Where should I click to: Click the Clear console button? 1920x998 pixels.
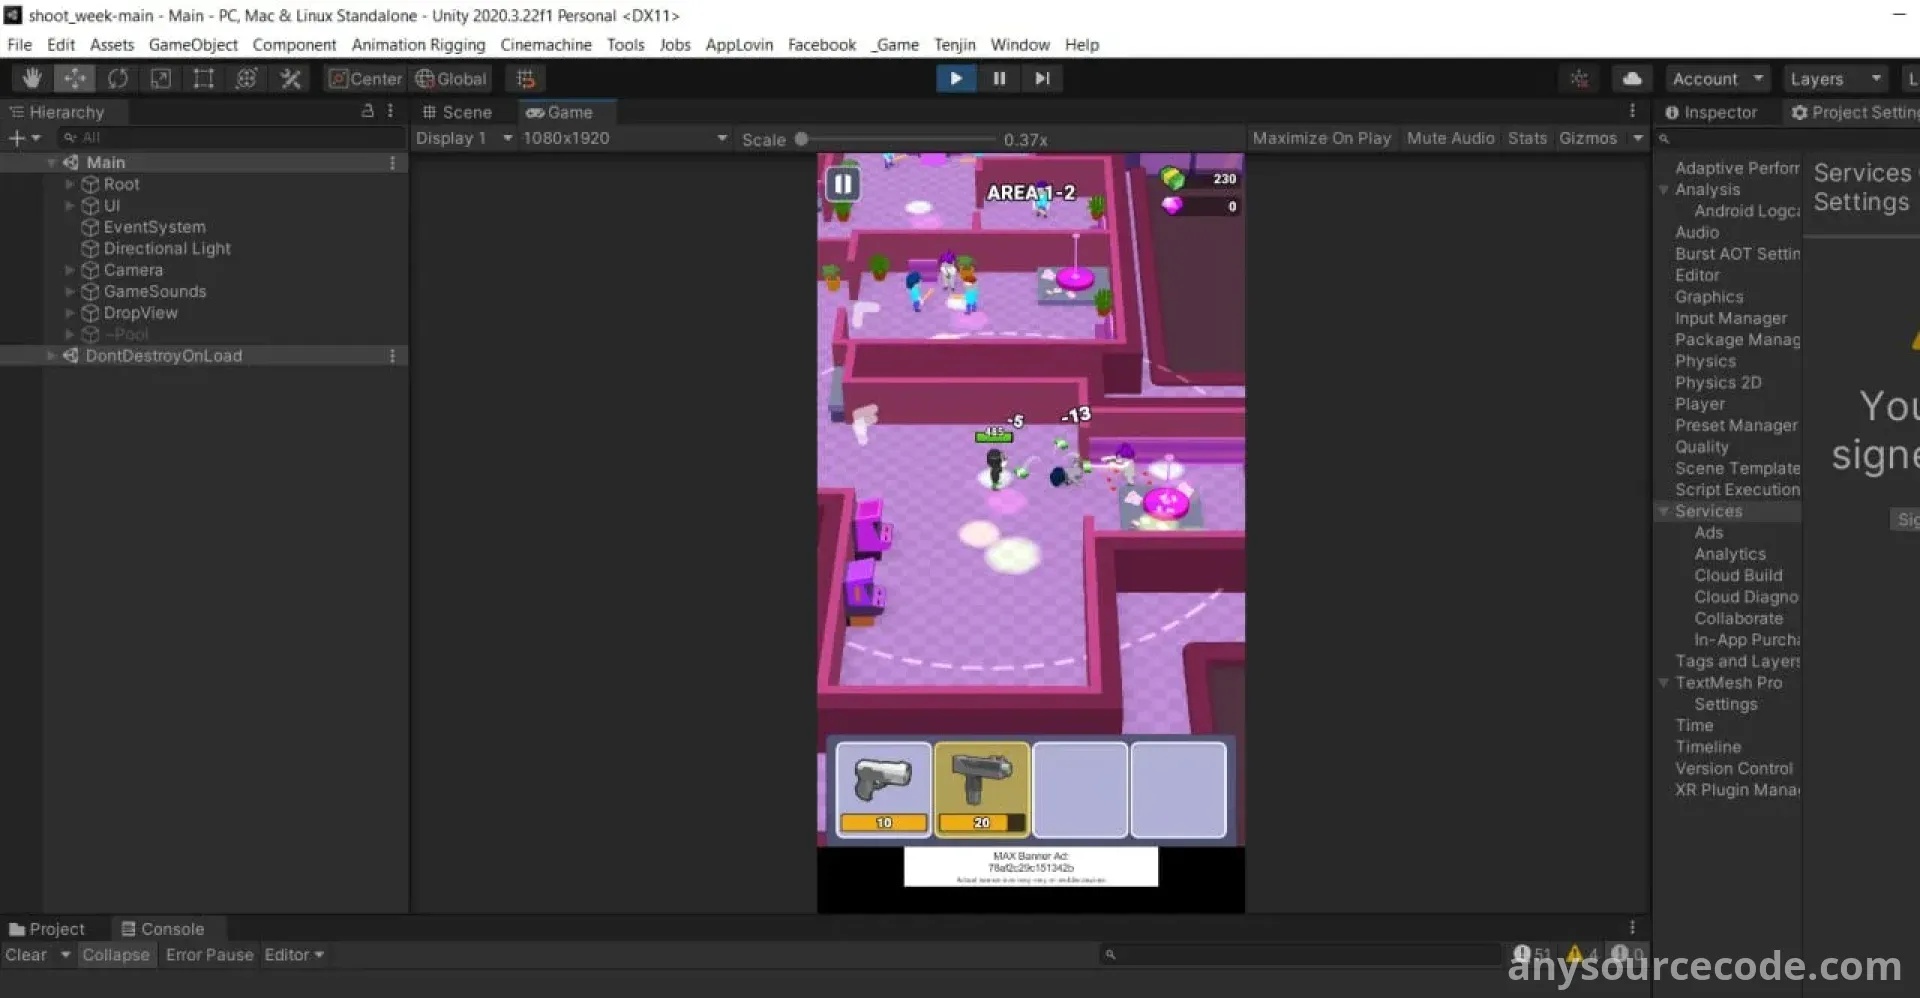coord(26,955)
